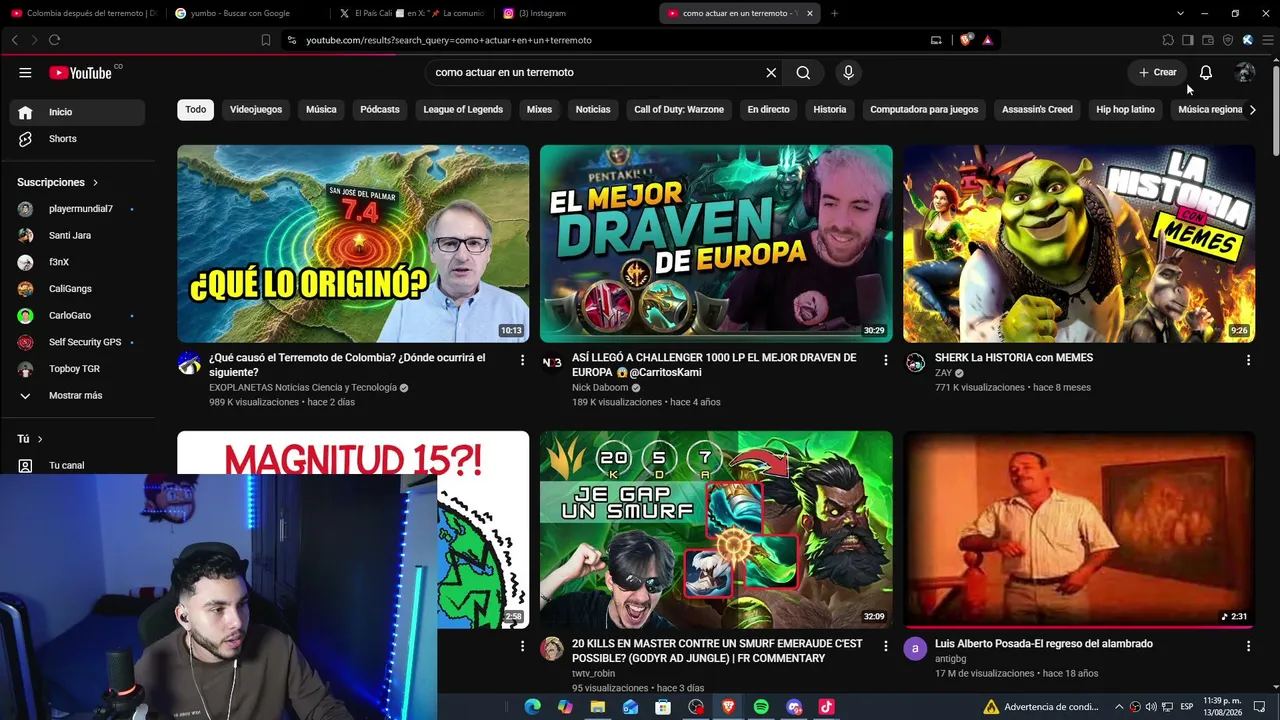Open options menu for the Terremoto de Colombia video
The height and width of the screenshot is (720, 1280).
coord(522,360)
